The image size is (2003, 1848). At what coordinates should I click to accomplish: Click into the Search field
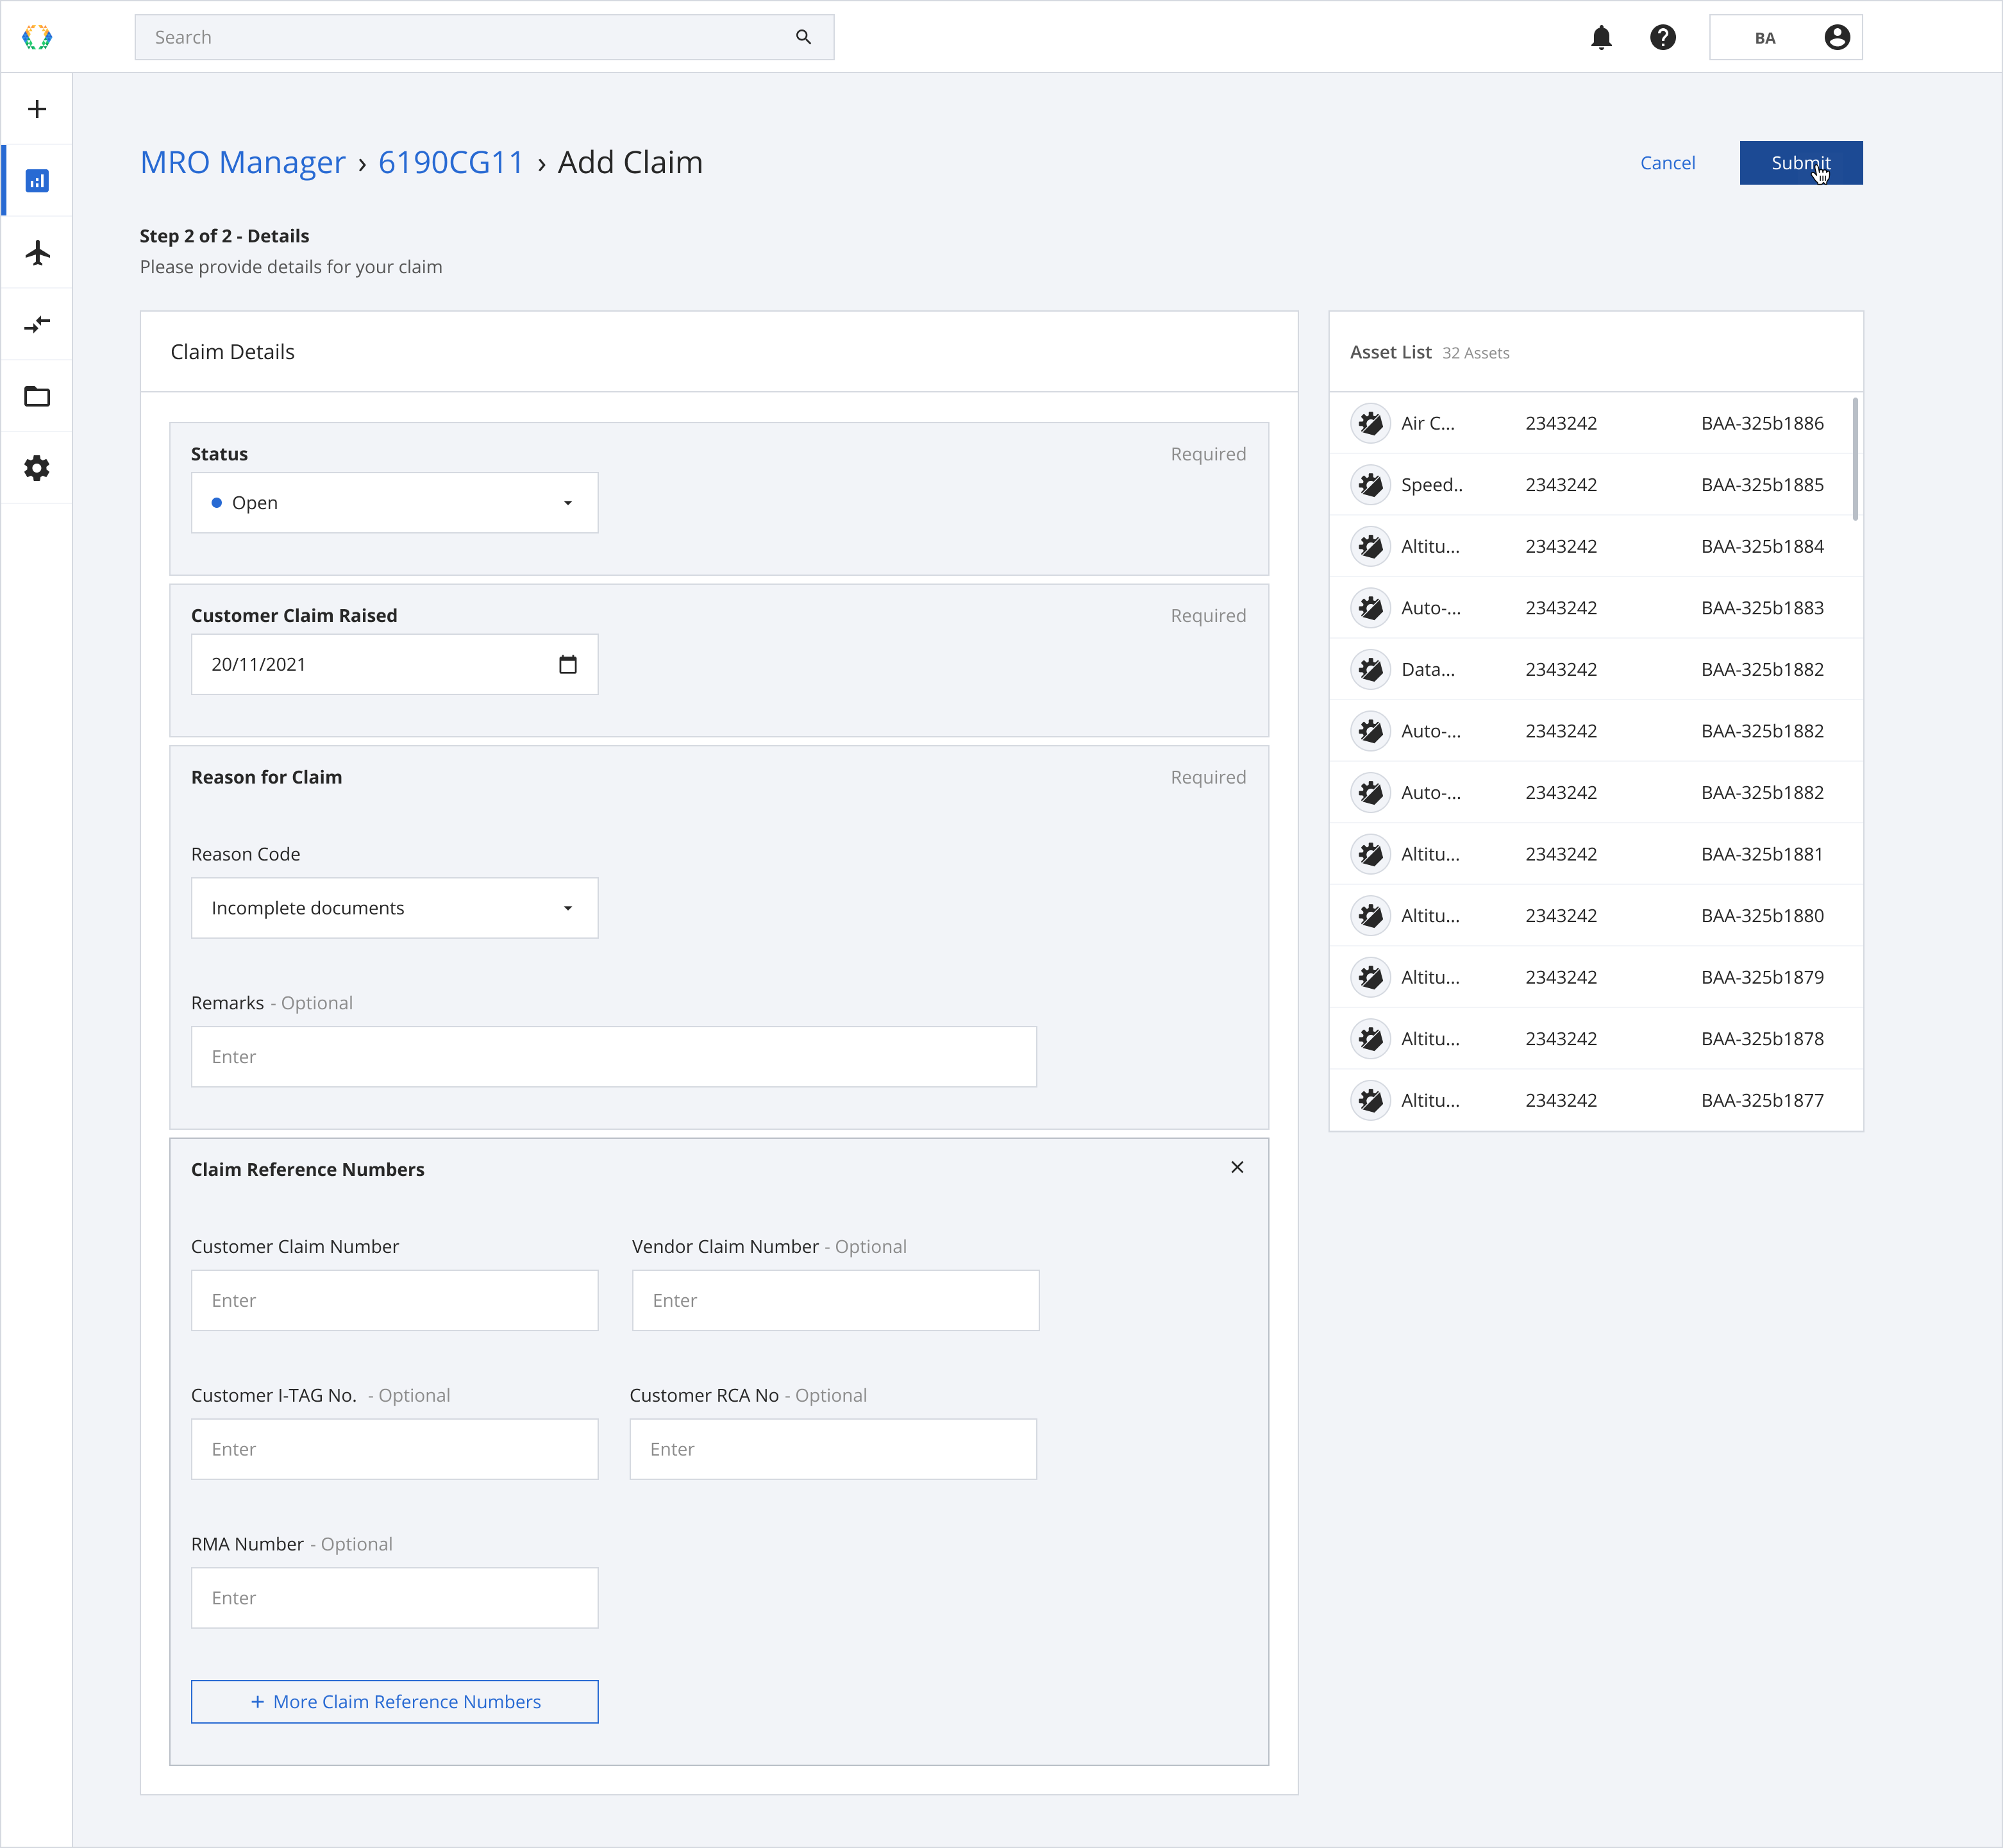[484, 37]
